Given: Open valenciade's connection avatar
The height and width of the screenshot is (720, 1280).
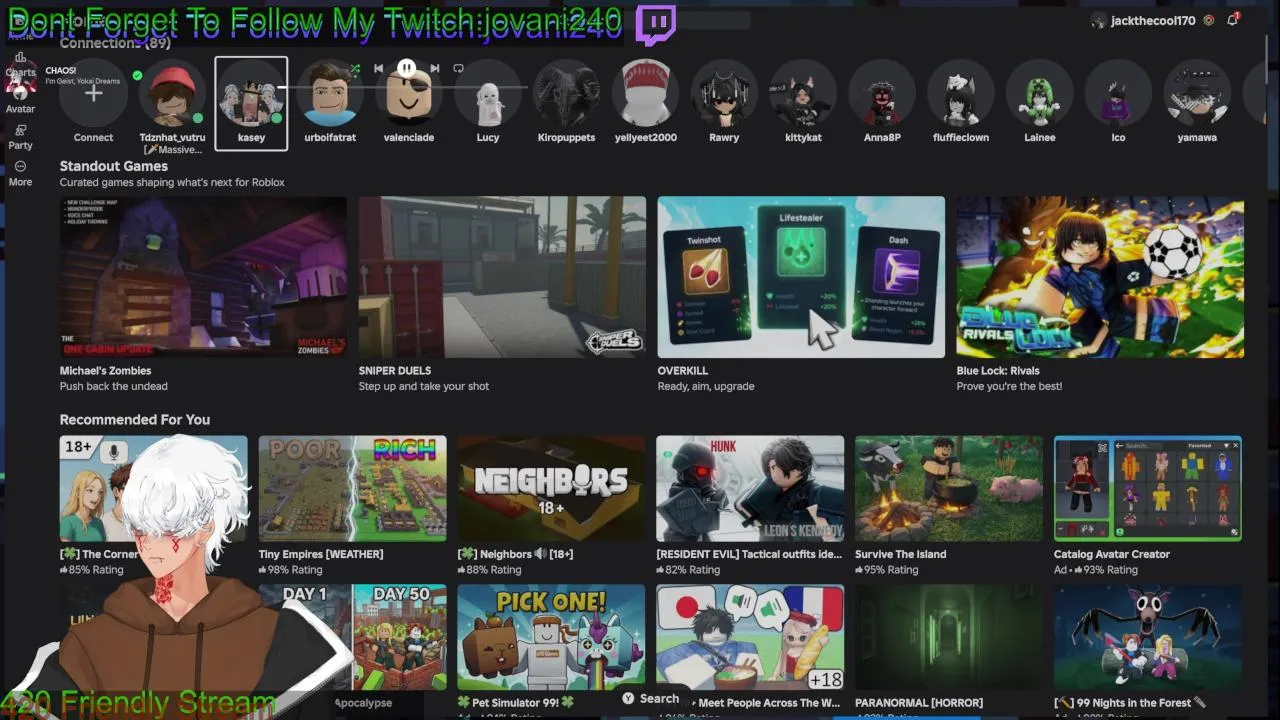Looking at the screenshot, I should click(x=409, y=94).
